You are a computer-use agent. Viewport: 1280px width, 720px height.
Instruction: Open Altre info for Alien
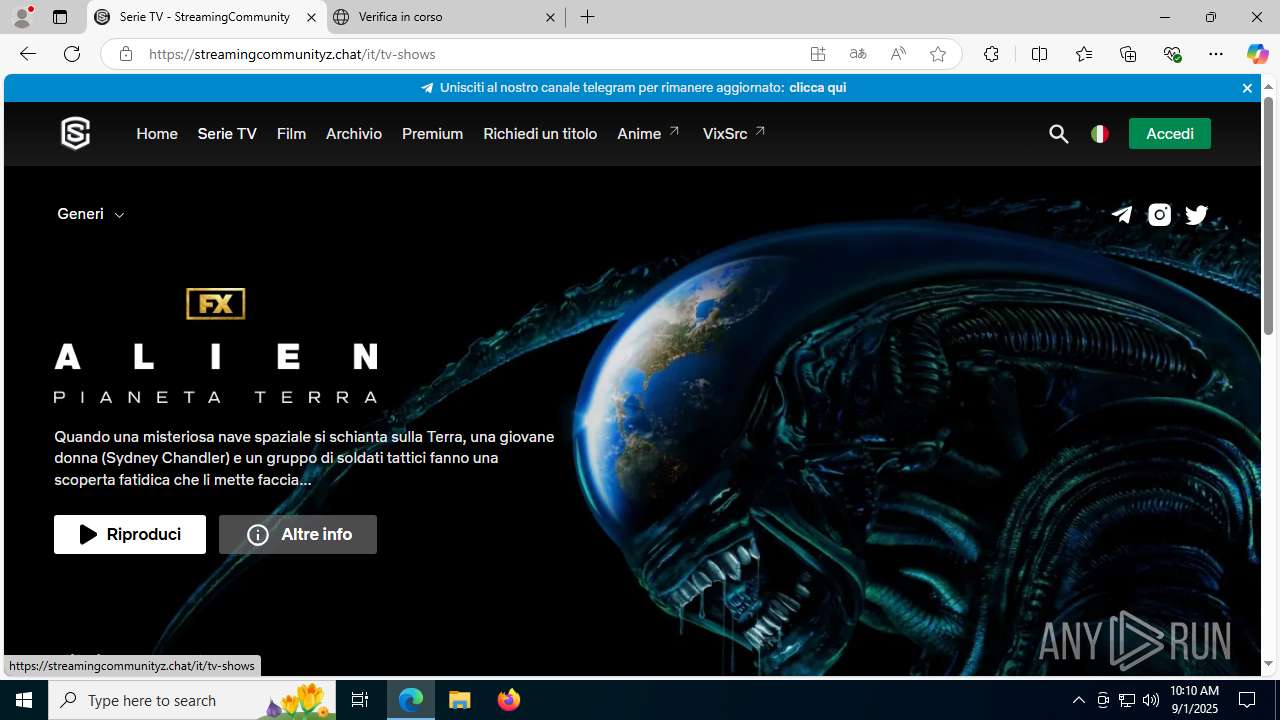(x=298, y=535)
